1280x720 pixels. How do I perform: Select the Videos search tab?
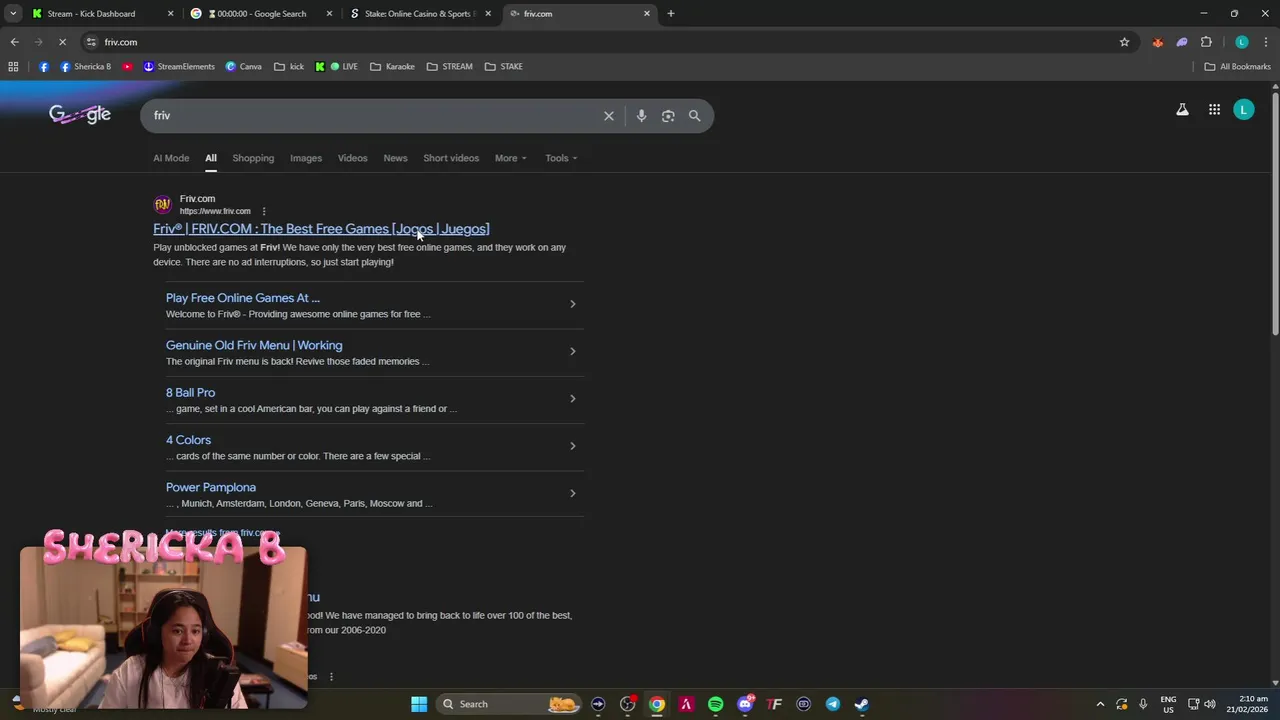pos(352,158)
